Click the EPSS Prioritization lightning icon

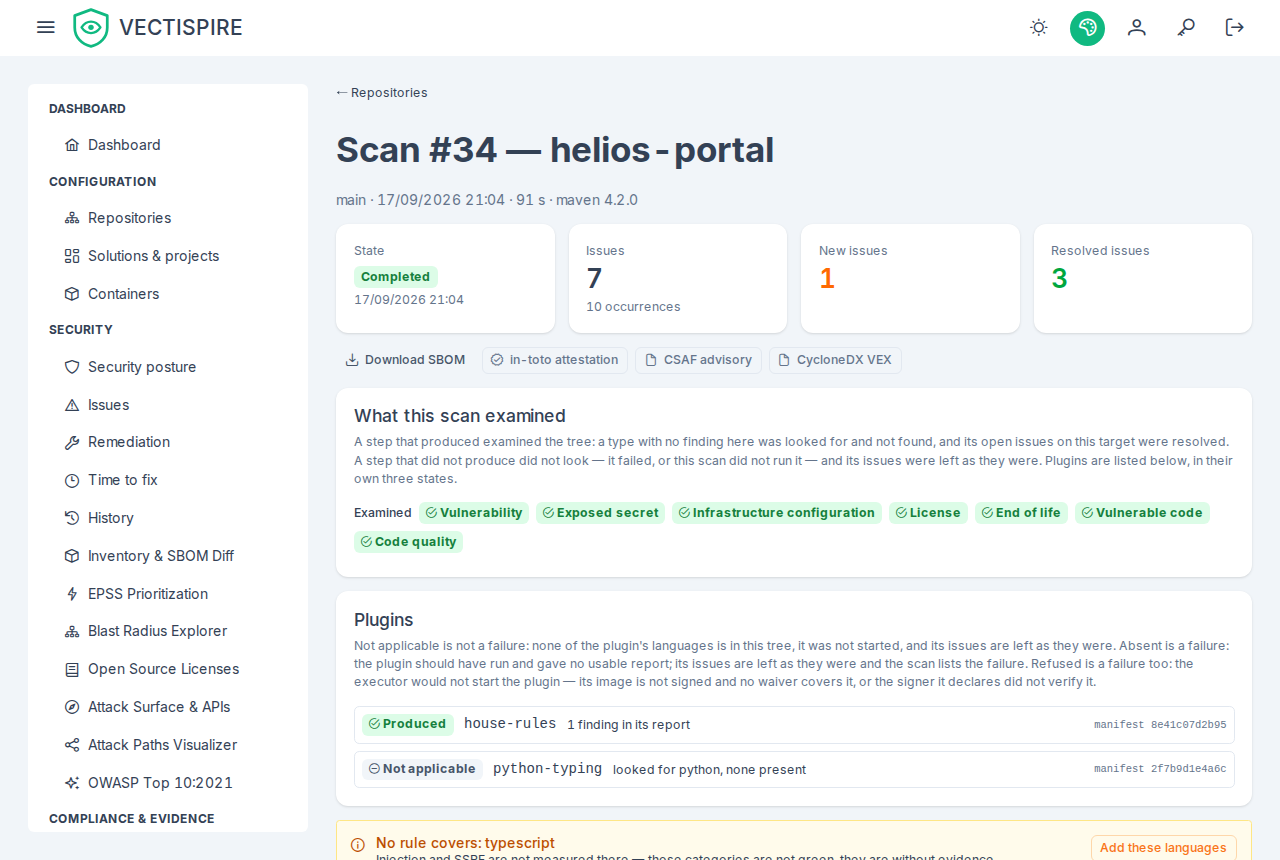click(x=72, y=594)
